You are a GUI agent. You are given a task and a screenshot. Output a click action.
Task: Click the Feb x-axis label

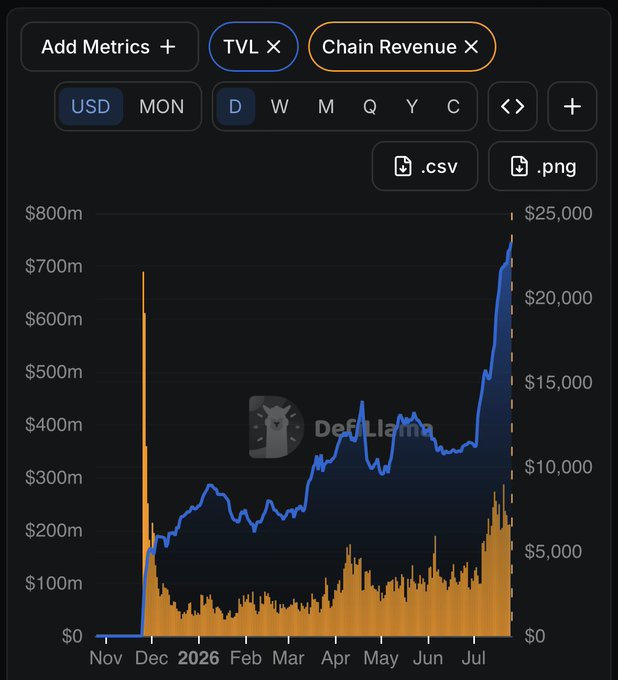pos(245,658)
